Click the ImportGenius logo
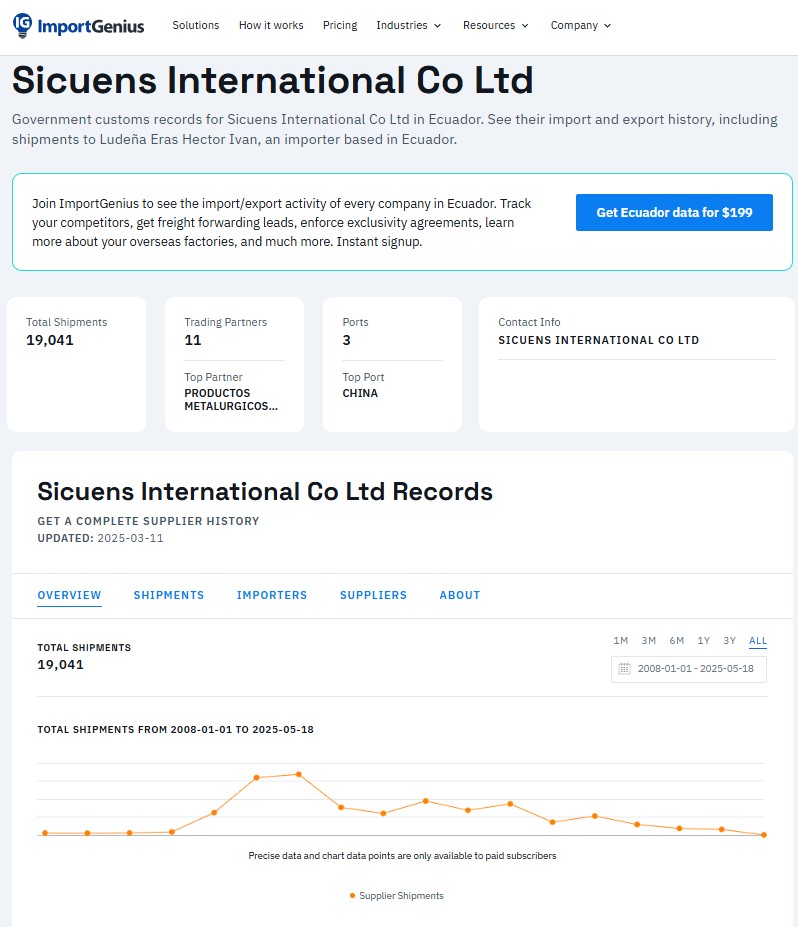798x927 pixels. click(79, 25)
